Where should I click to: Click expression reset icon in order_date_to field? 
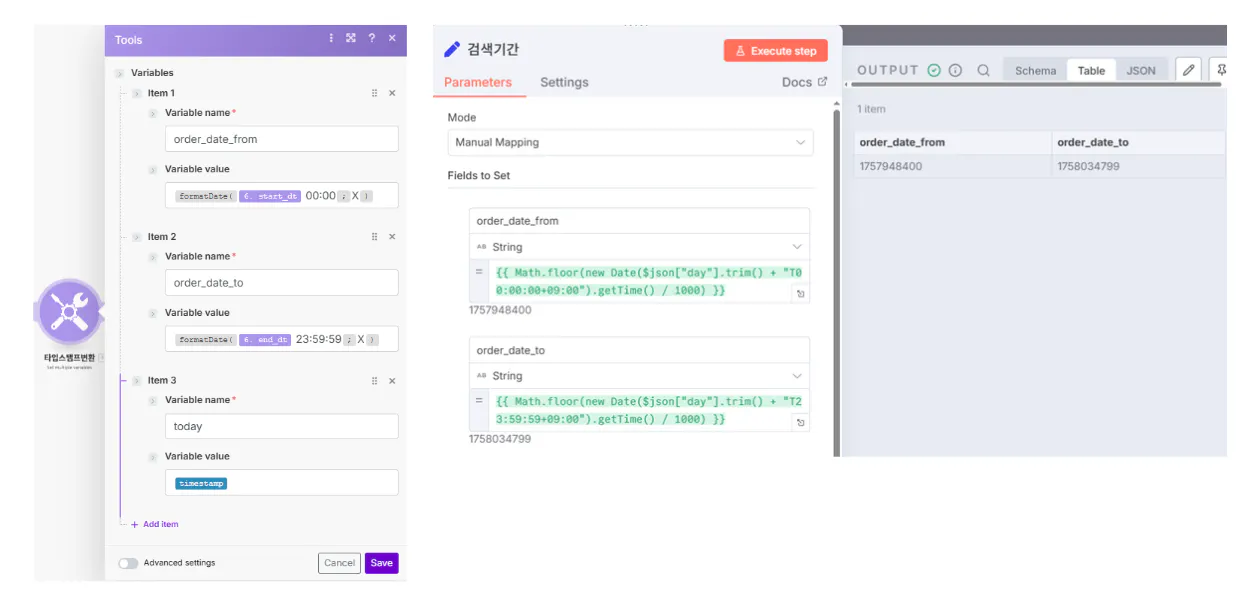800,423
